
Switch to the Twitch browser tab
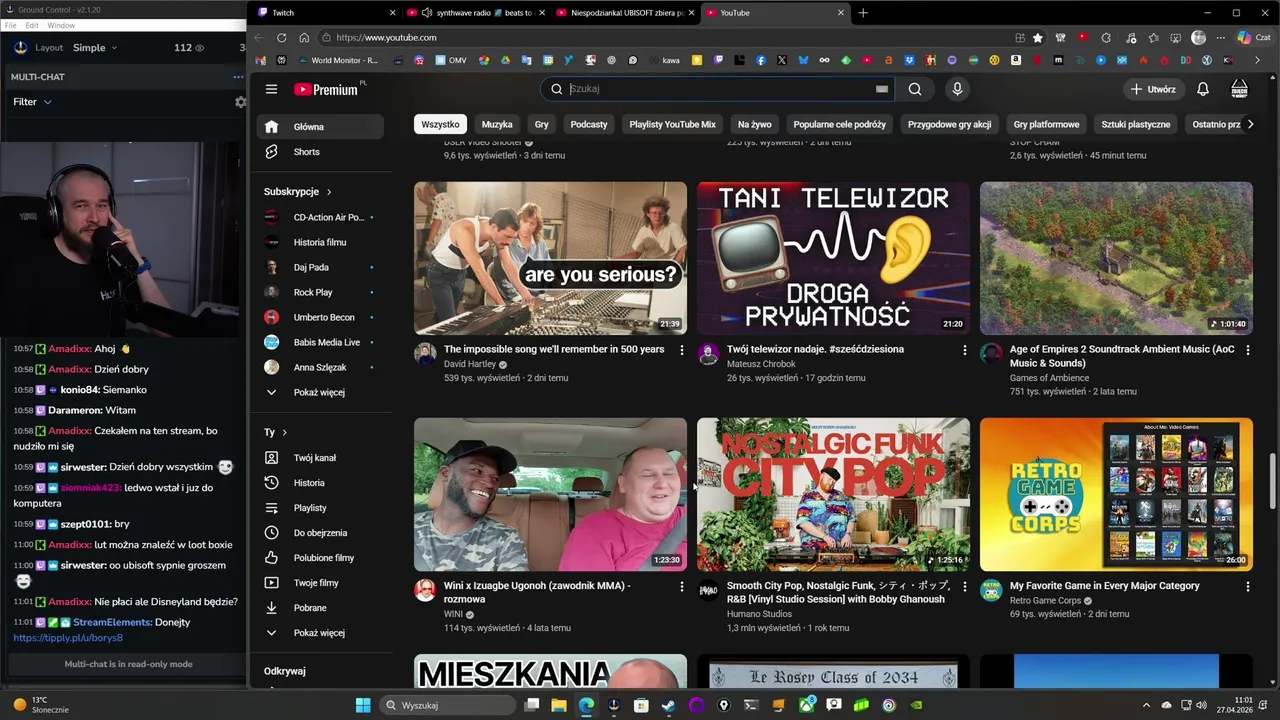pos(325,13)
